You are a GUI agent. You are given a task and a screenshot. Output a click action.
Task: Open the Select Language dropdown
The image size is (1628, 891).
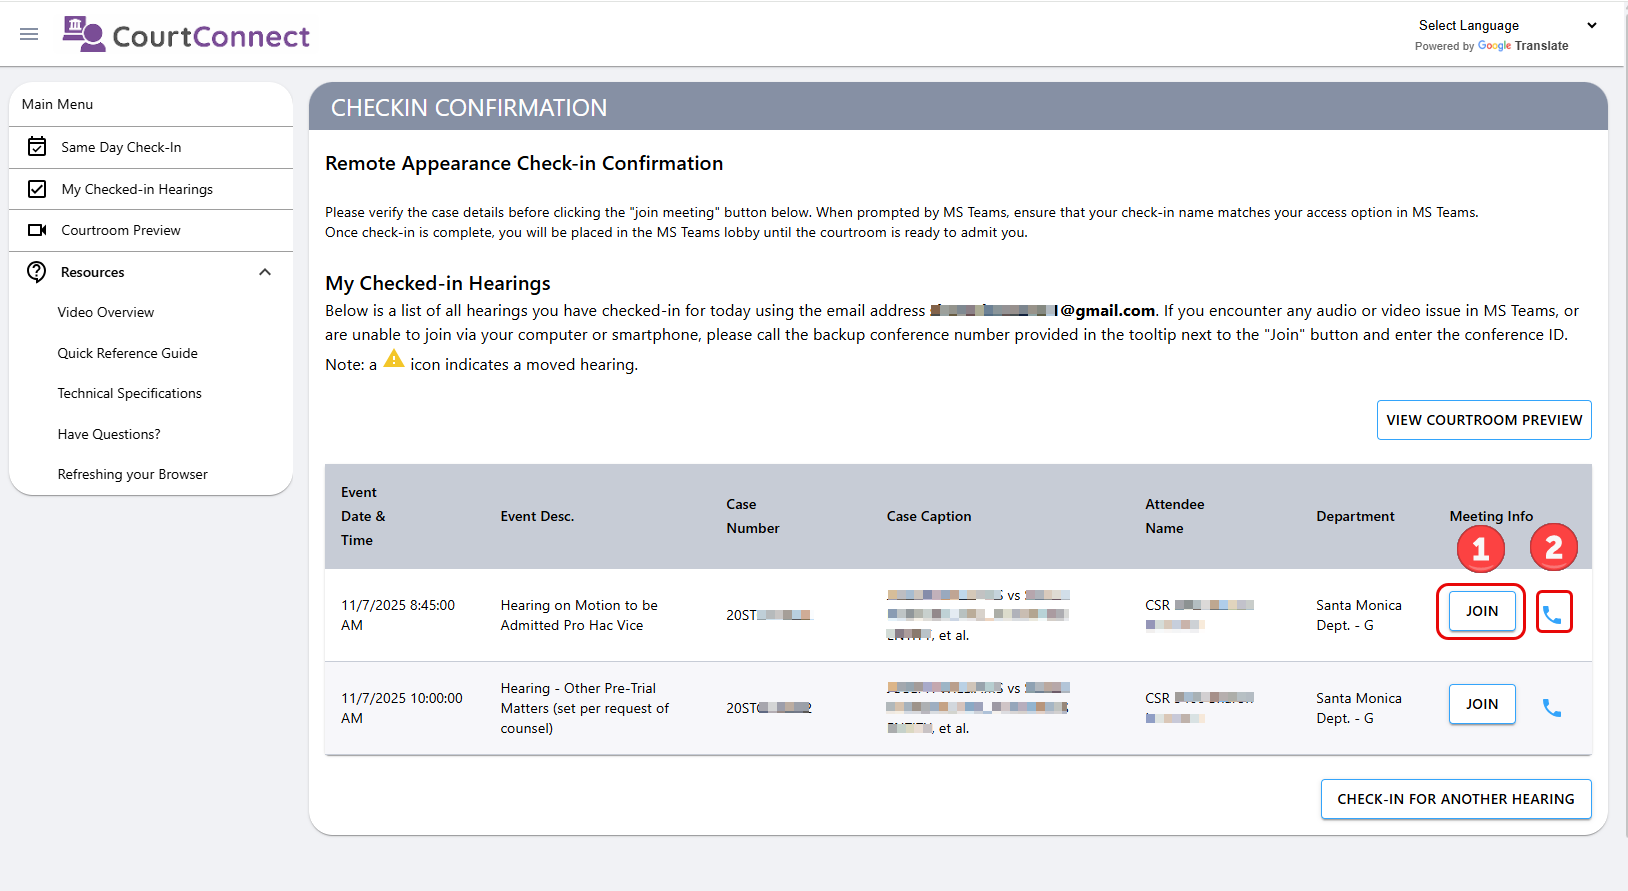point(1506,26)
